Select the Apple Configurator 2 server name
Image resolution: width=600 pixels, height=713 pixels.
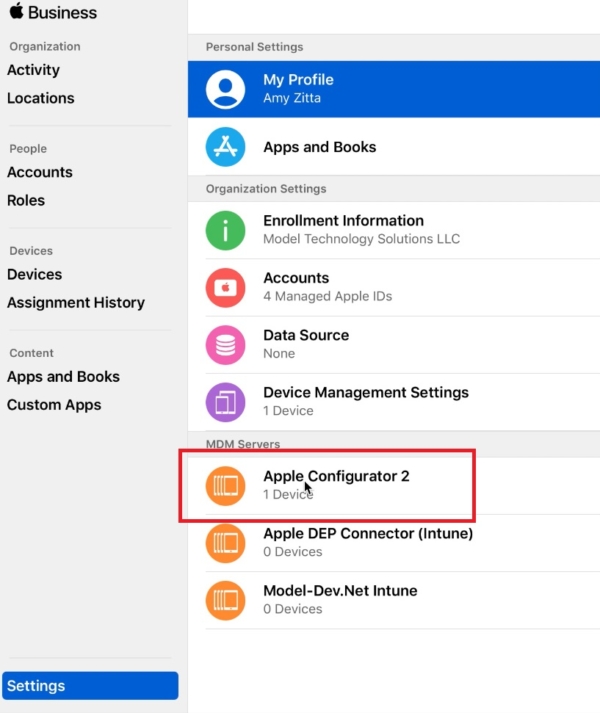click(x=336, y=477)
